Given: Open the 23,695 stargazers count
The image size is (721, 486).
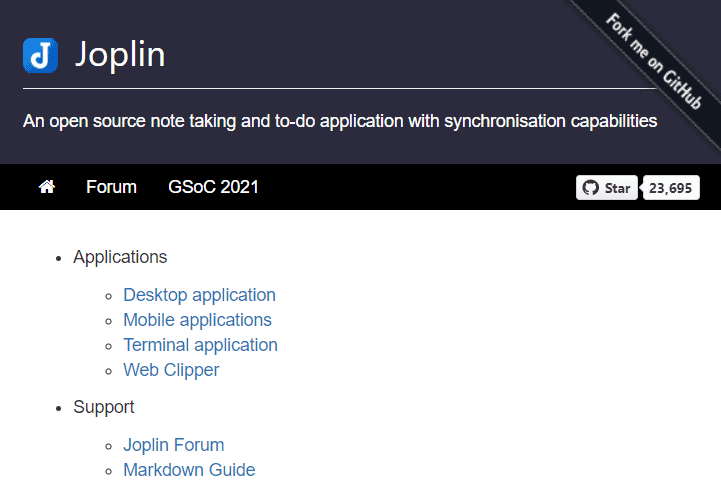Looking at the screenshot, I should [670, 188].
